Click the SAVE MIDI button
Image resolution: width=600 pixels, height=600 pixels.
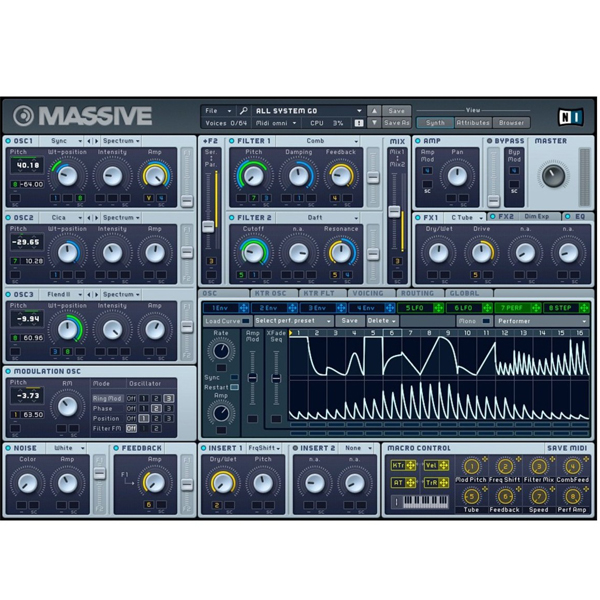click(567, 448)
